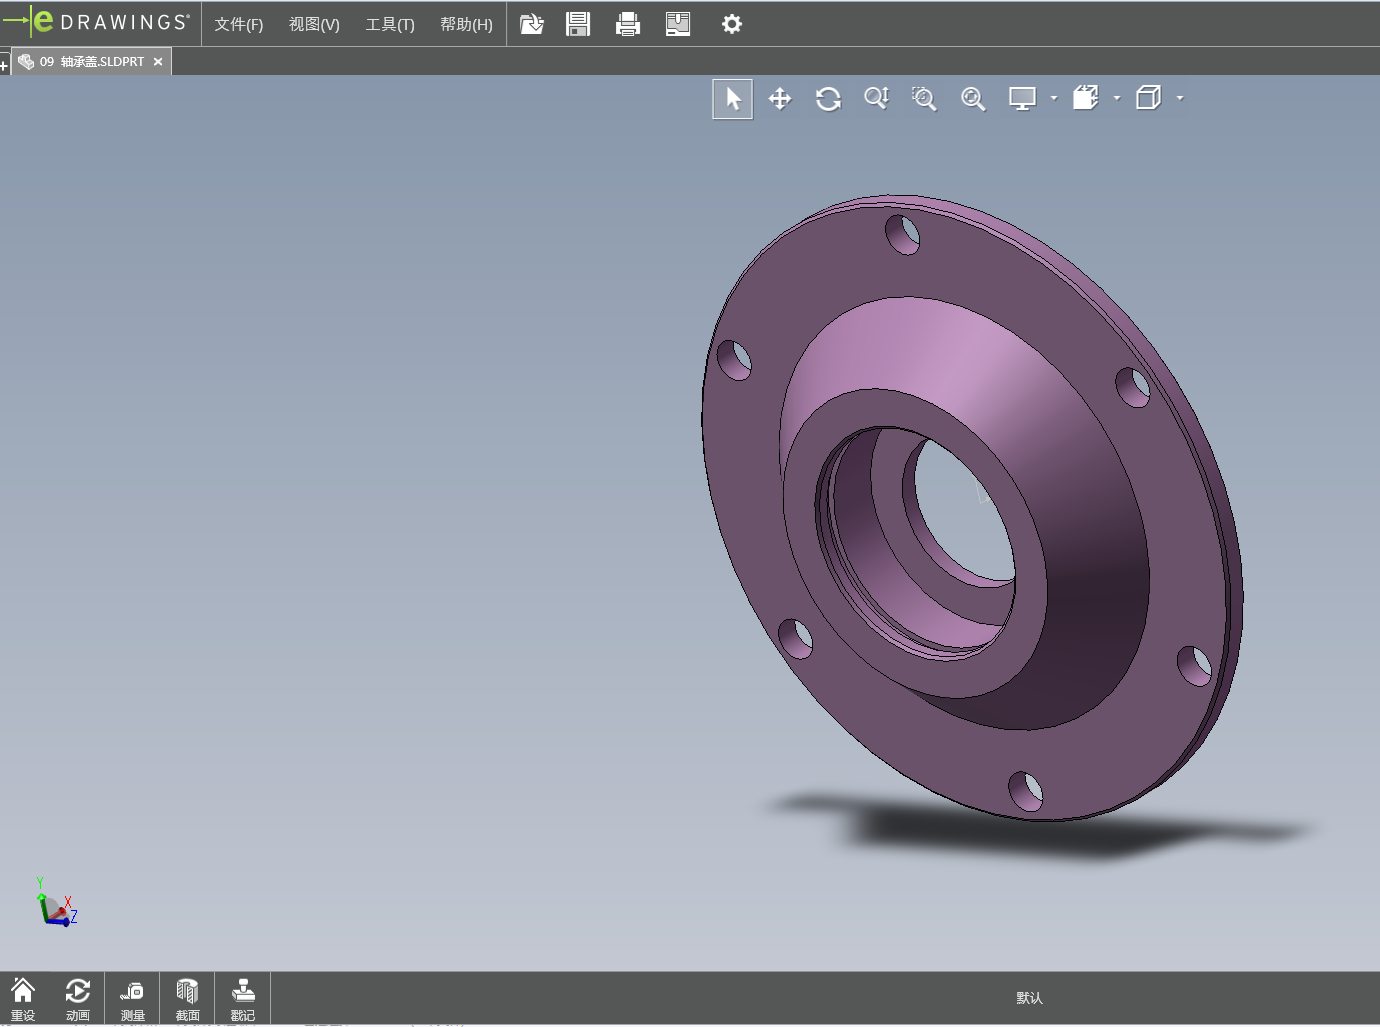1380x1027 pixels.
Task: Click the 默认 configuration label
Action: pyautogui.click(x=1029, y=998)
